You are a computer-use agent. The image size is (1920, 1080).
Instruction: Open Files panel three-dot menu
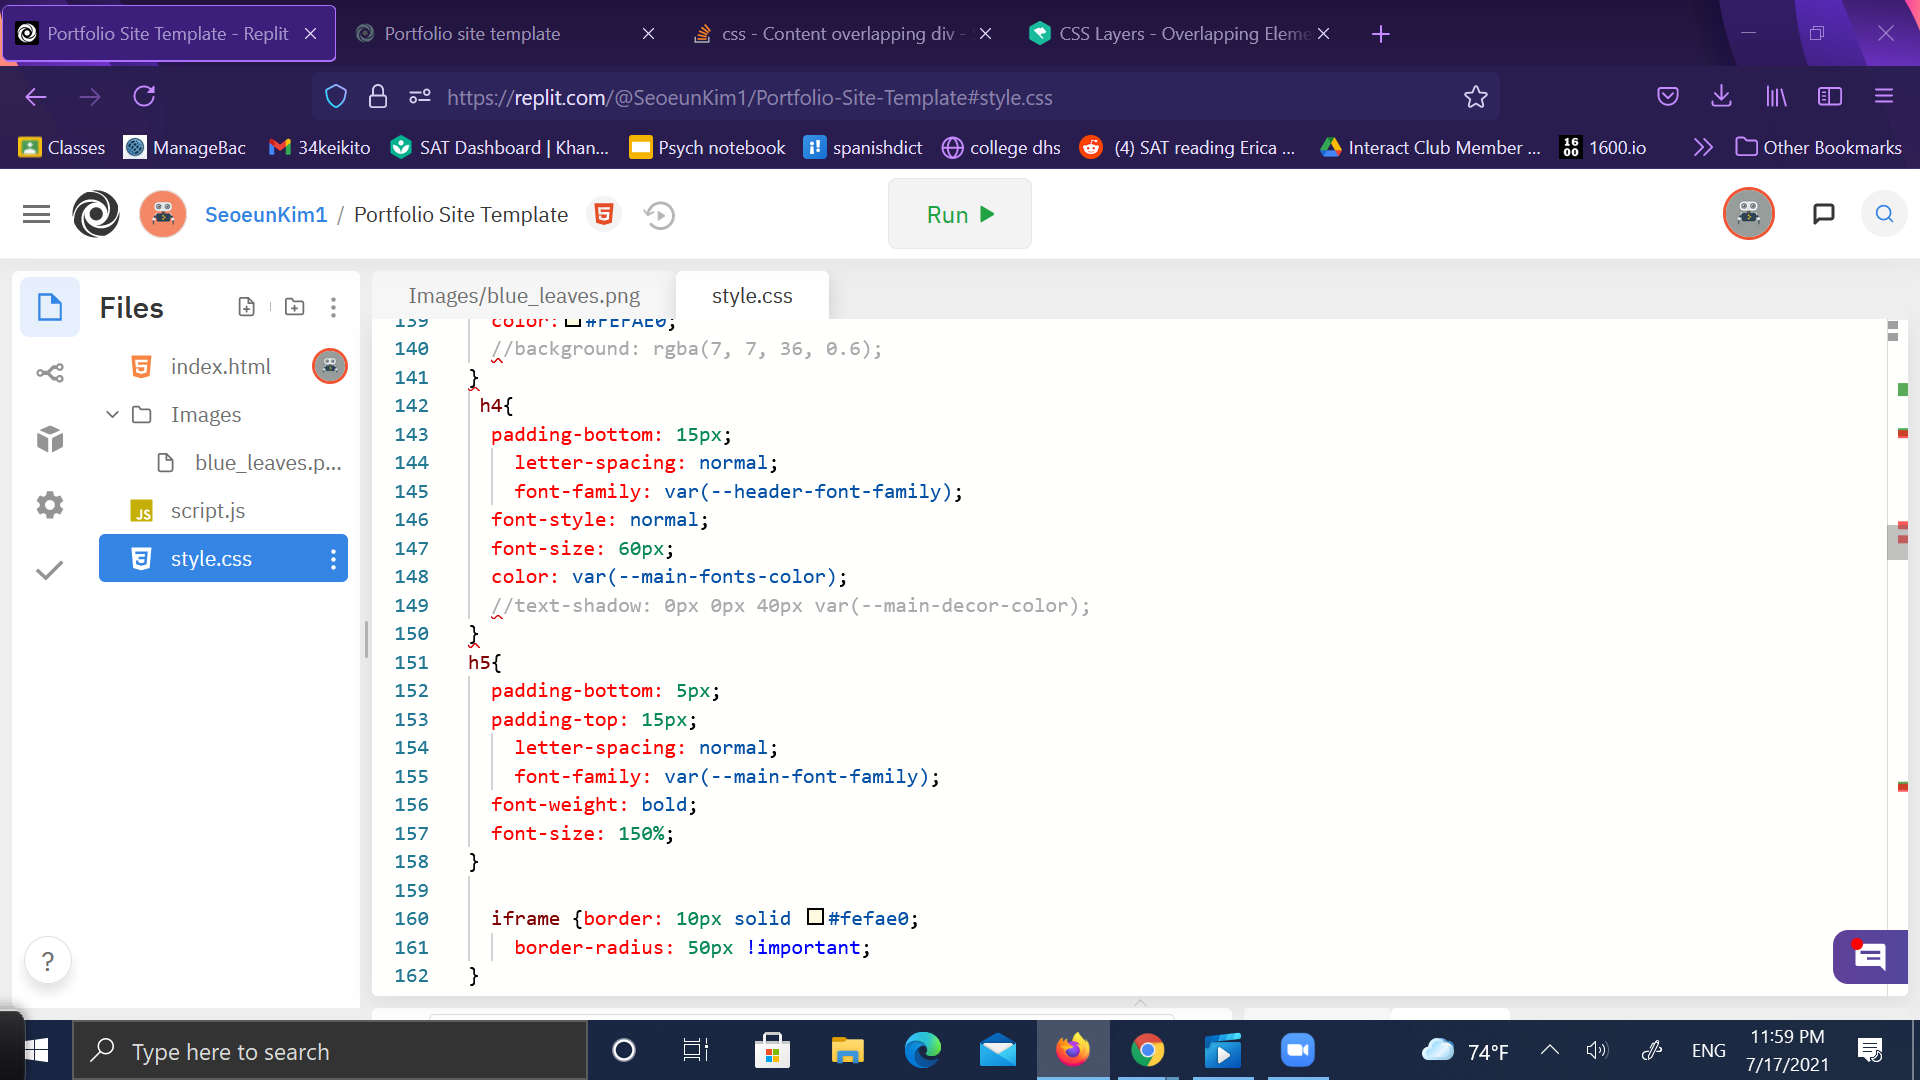click(x=333, y=307)
